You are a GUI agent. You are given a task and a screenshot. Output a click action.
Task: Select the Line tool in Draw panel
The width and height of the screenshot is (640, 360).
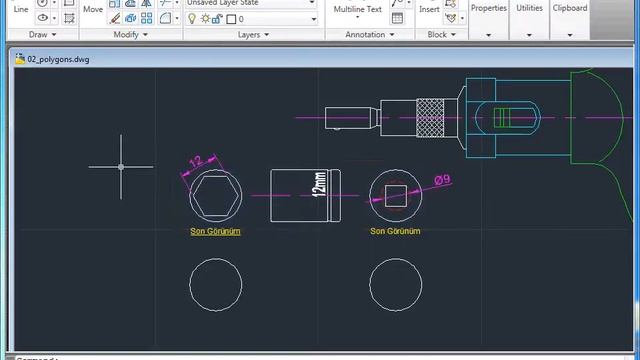point(20,9)
